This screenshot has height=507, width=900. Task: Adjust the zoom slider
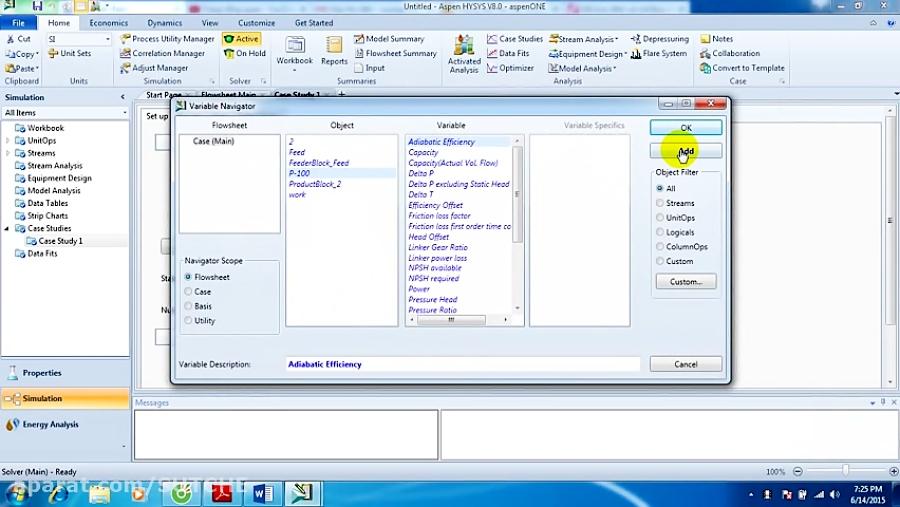pos(845,470)
